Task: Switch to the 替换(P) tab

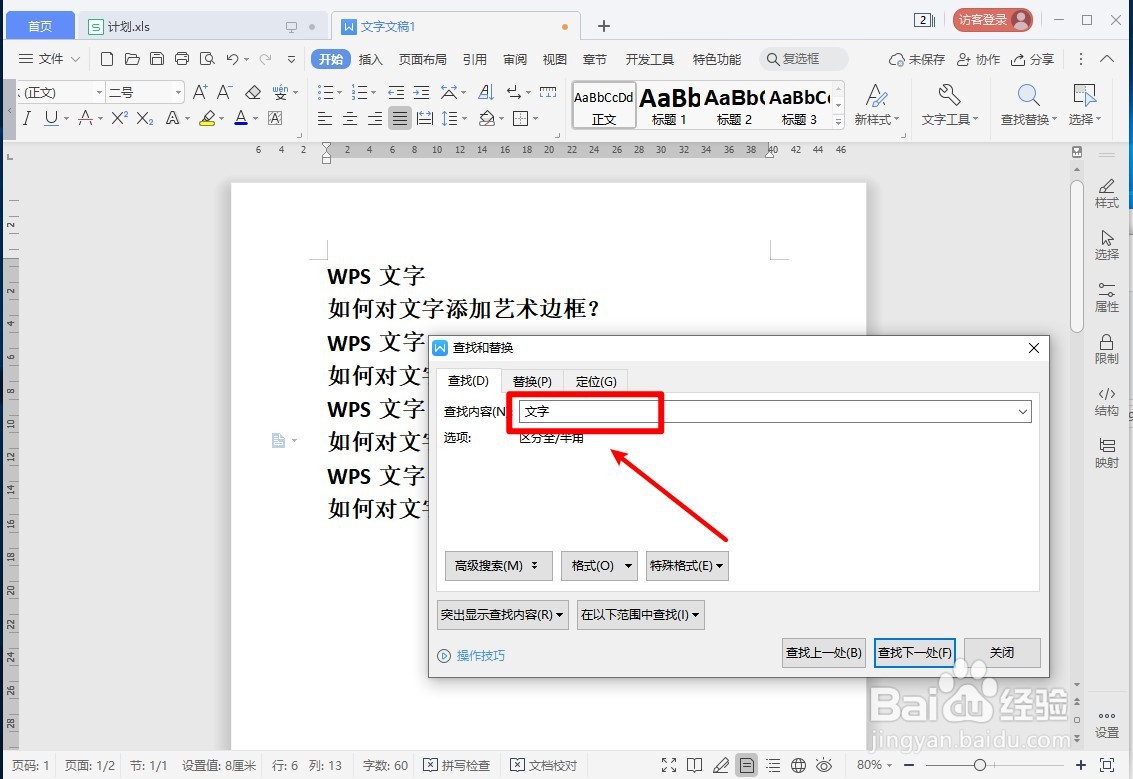Action: pyautogui.click(x=532, y=381)
